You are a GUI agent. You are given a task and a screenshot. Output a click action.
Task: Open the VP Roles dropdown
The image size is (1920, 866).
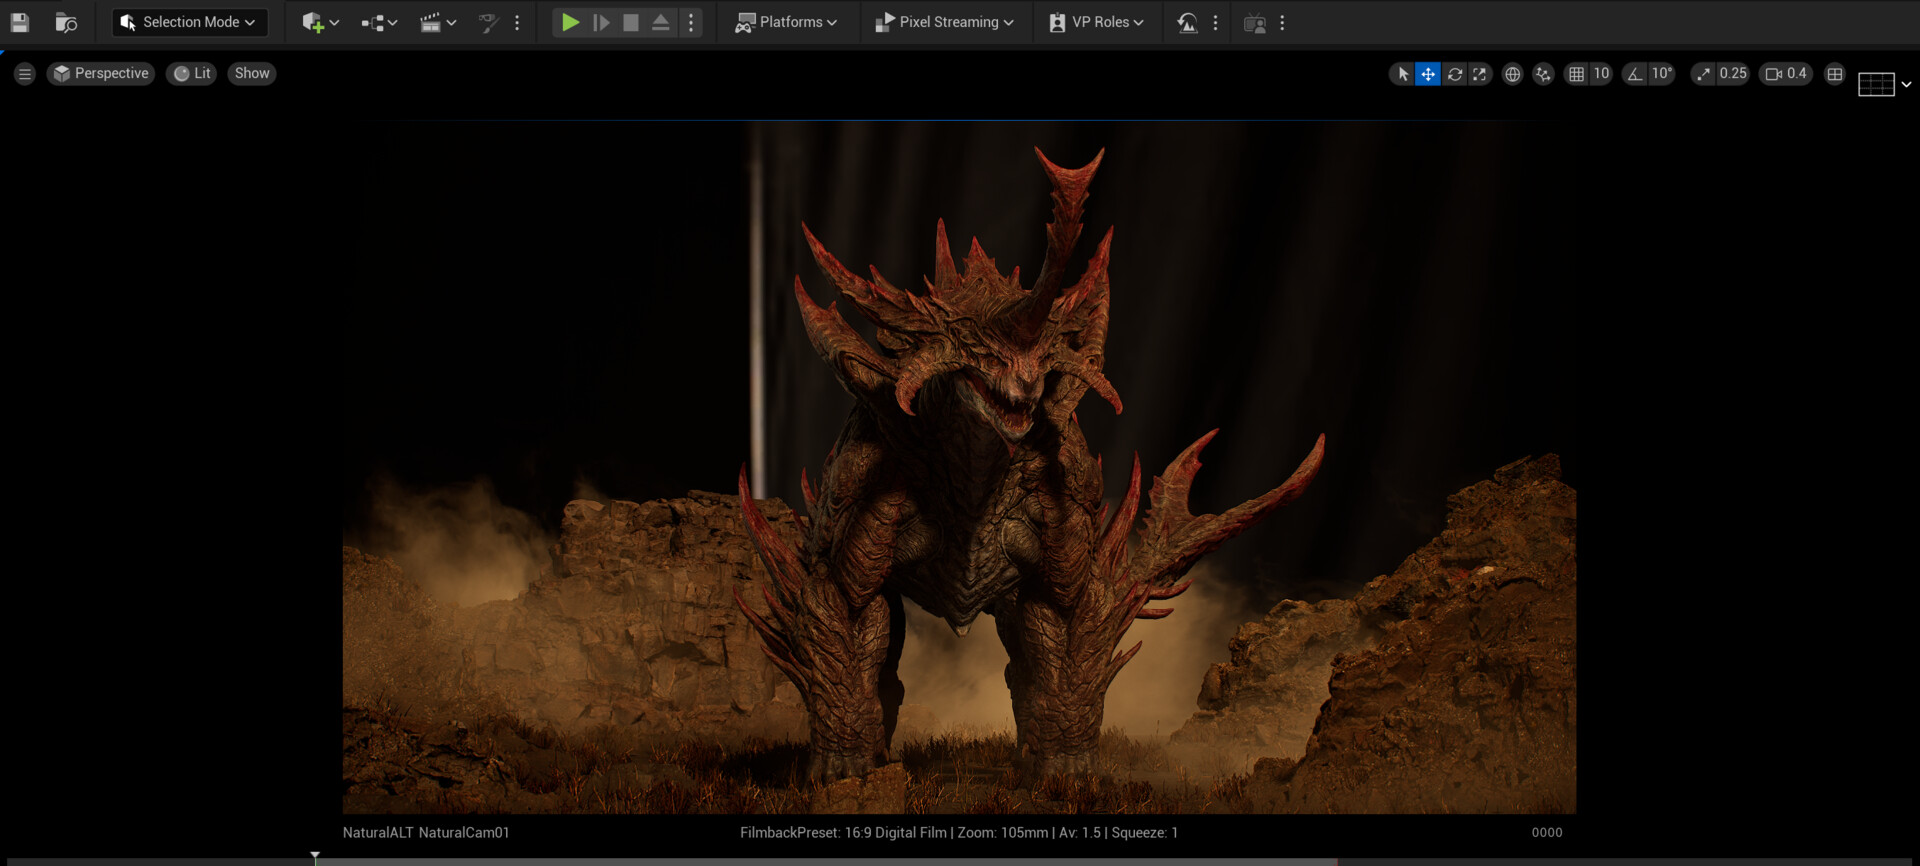(1096, 22)
